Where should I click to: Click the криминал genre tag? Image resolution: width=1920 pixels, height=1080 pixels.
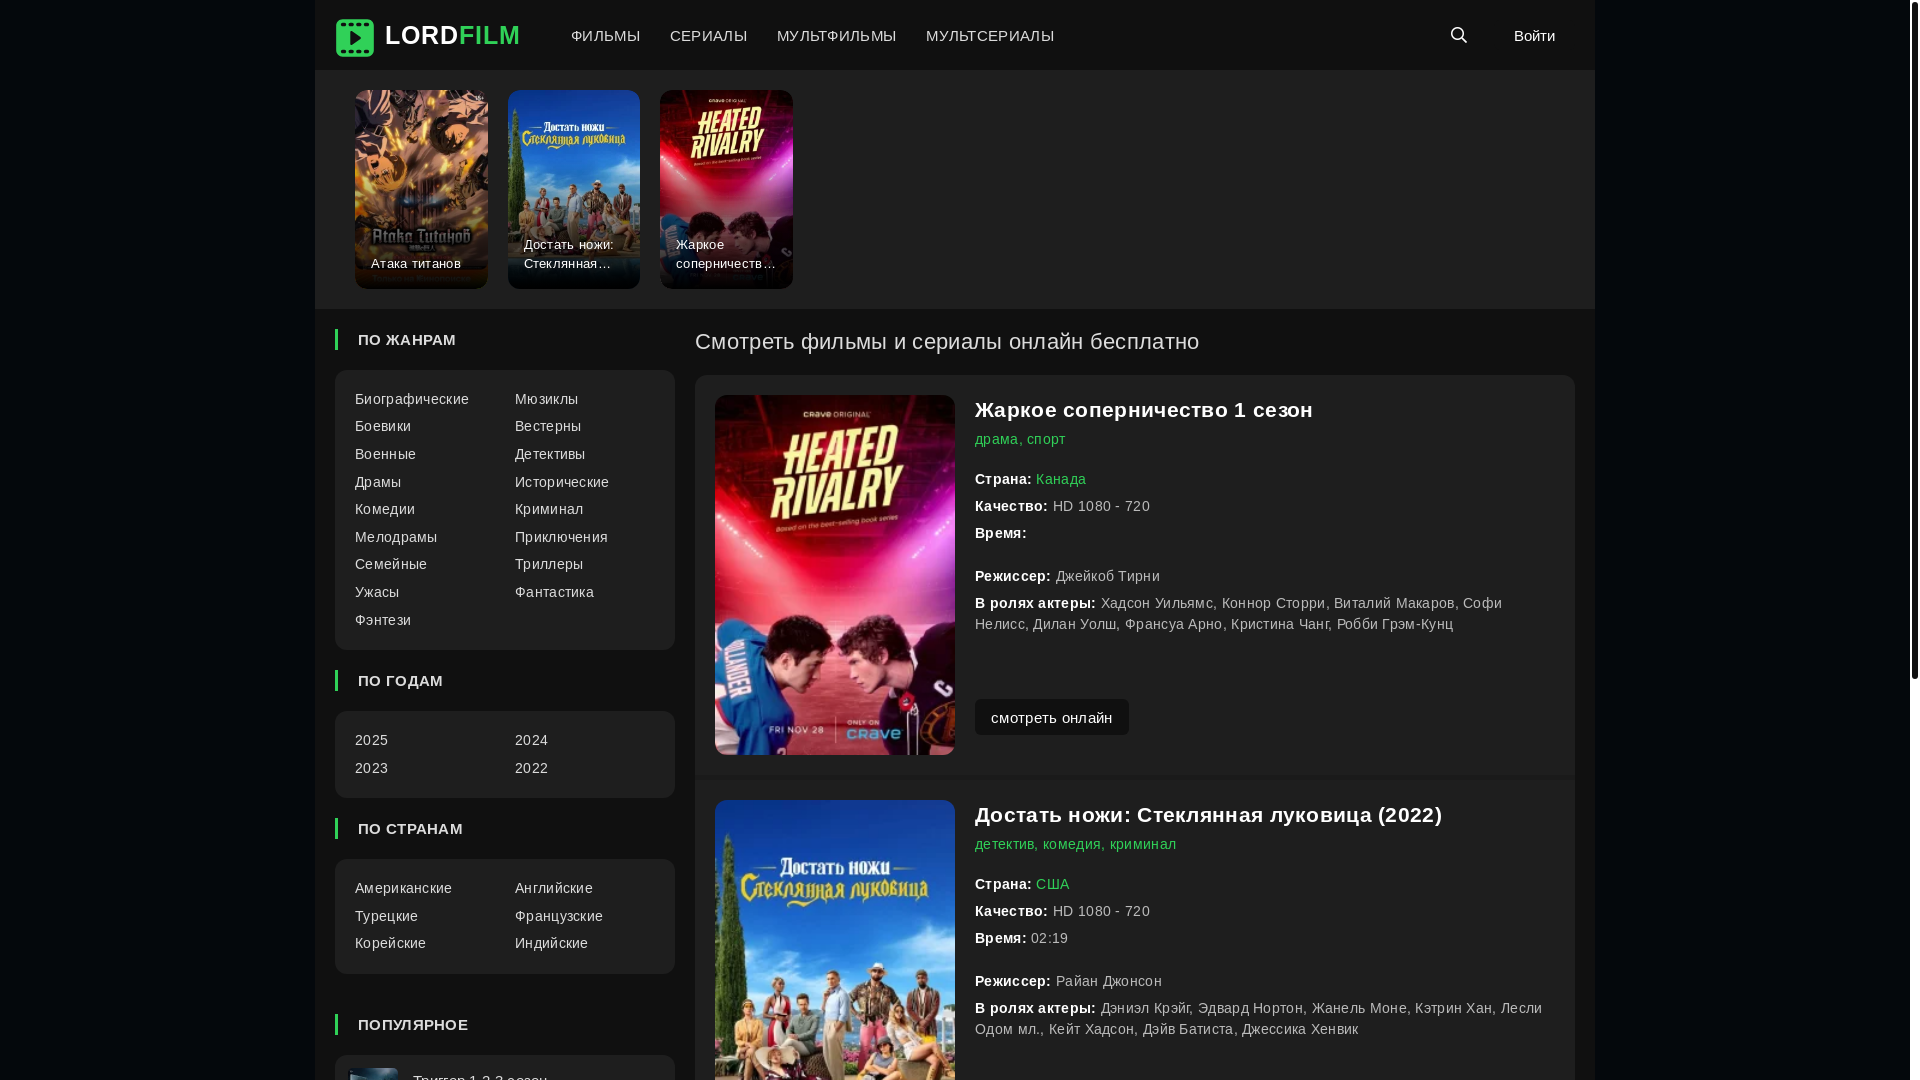1143,844
